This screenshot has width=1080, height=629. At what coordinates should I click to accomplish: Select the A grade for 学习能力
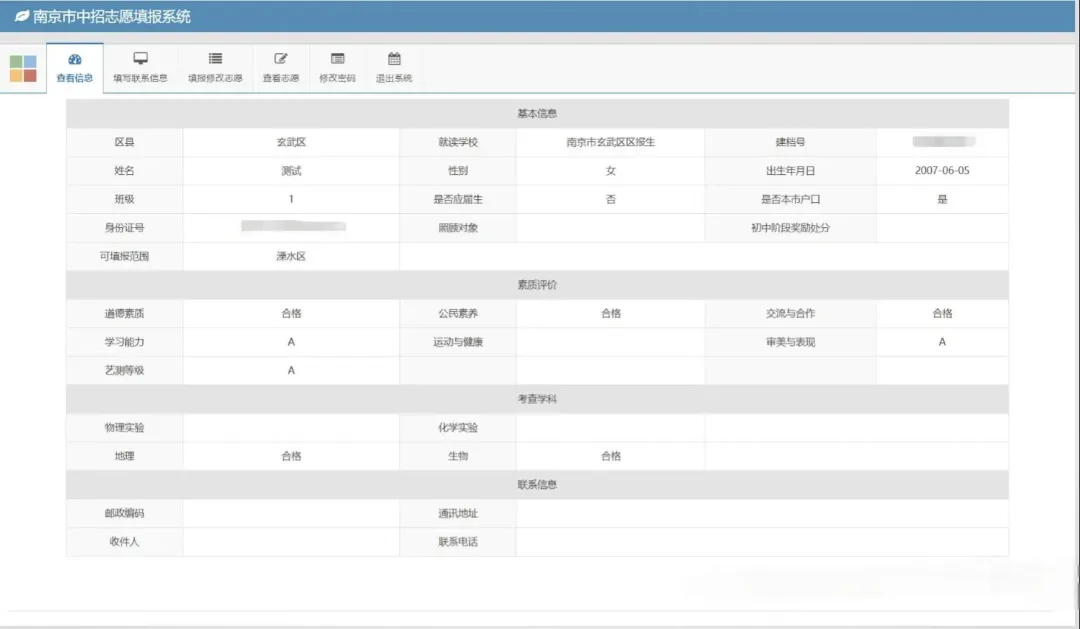(x=291, y=342)
